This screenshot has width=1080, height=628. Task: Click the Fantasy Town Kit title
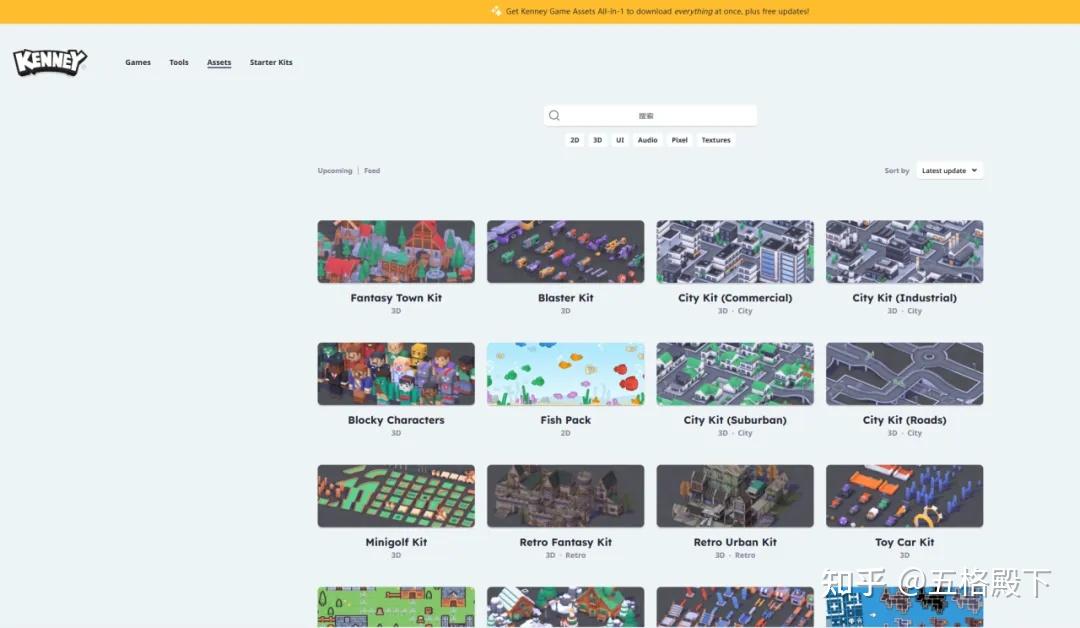pos(396,298)
